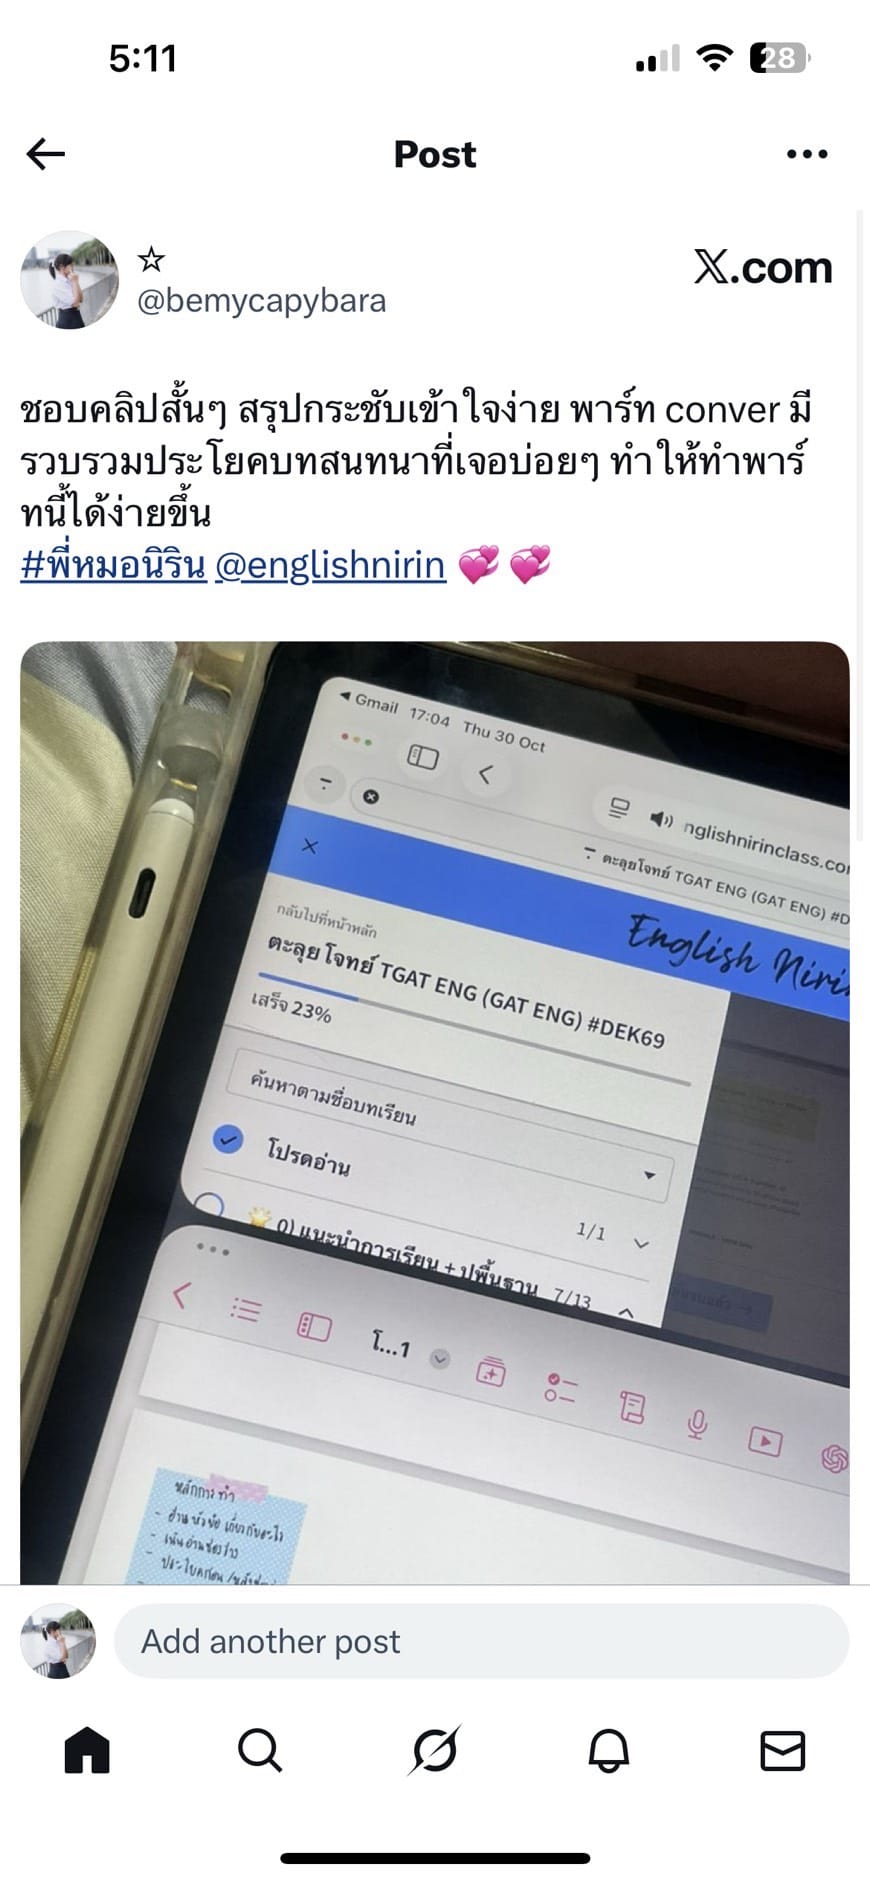Open Grok icon in bottom navigation
Screen dimensions: 870x1882
(435, 1750)
